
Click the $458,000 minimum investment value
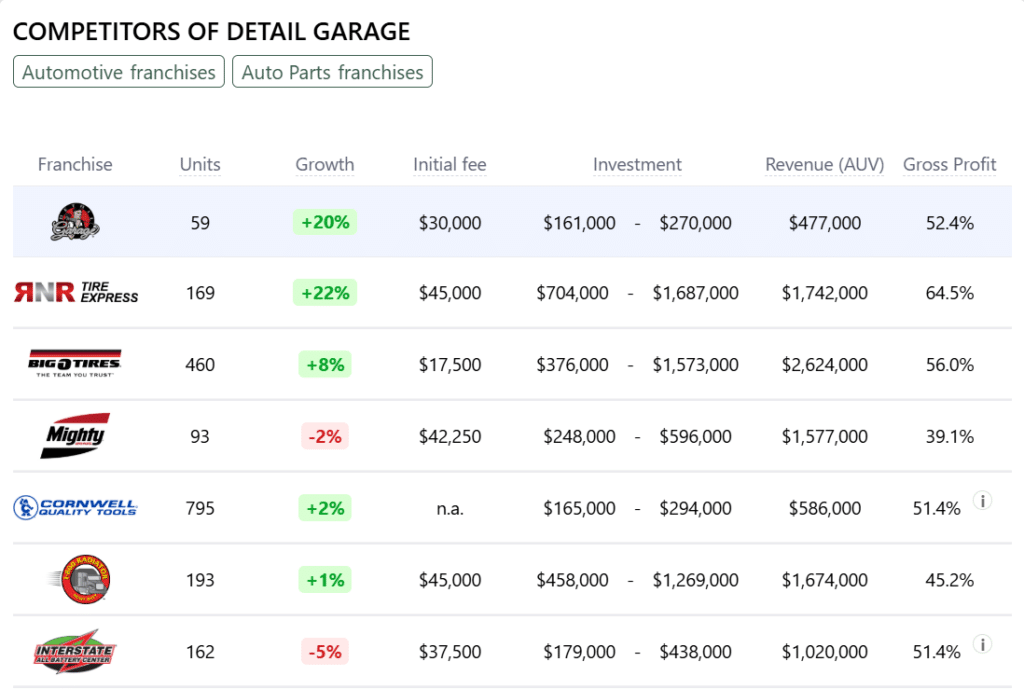tap(572, 581)
